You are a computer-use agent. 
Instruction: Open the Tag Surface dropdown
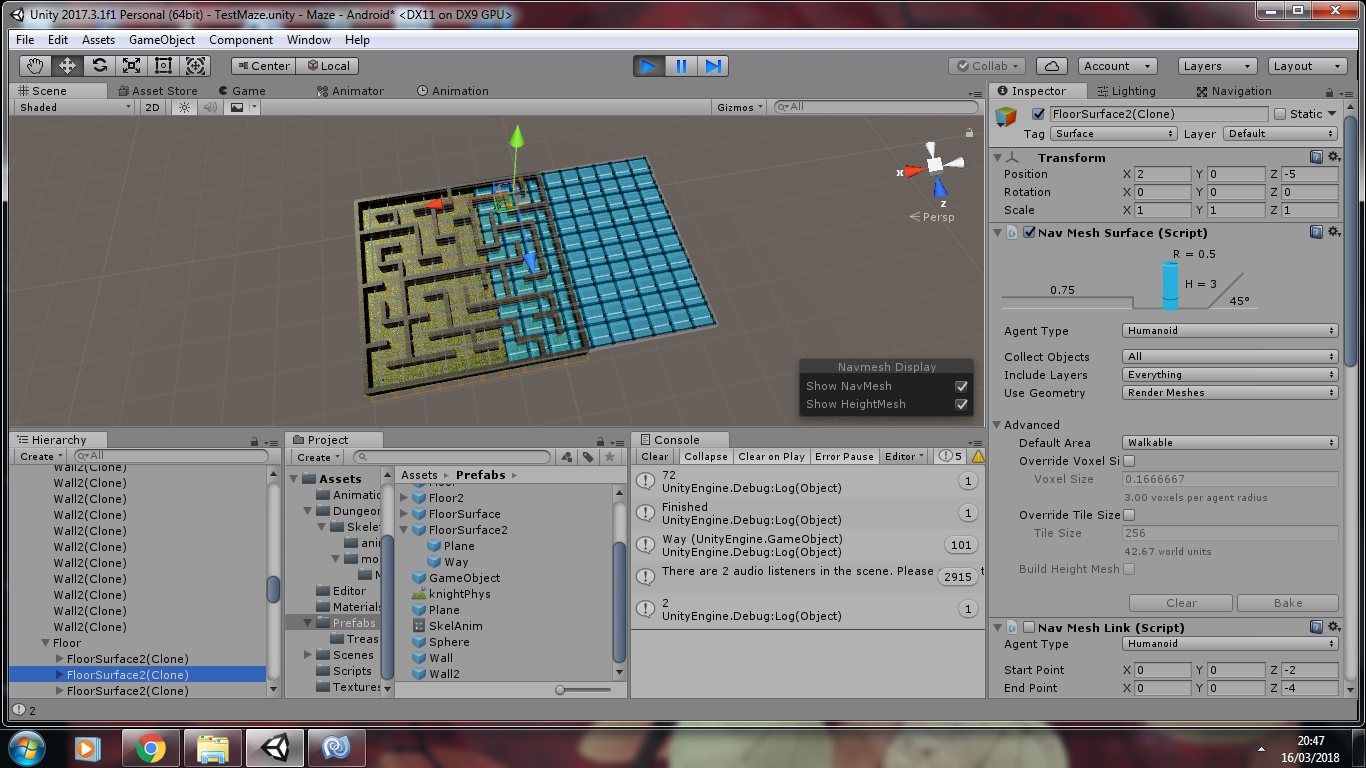coord(1113,134)
